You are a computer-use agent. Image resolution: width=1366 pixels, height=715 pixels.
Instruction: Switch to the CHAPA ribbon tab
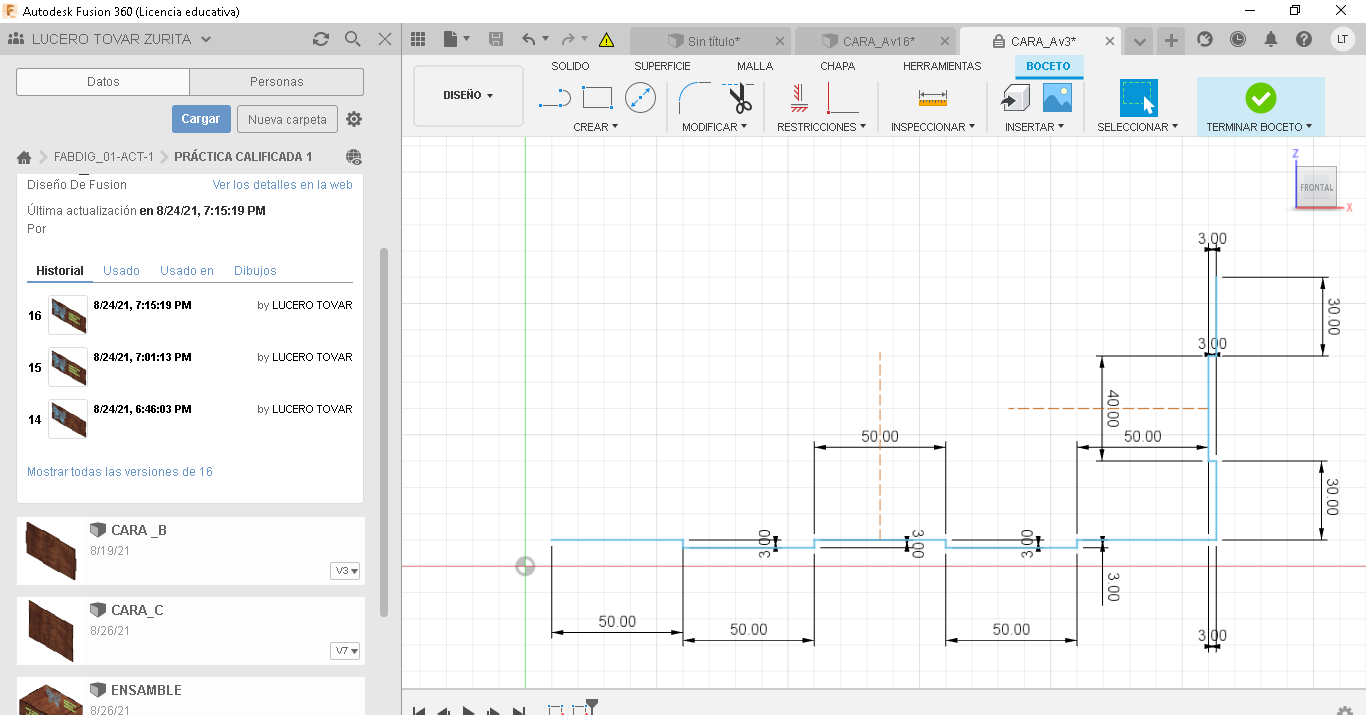(x=838, y=66)
